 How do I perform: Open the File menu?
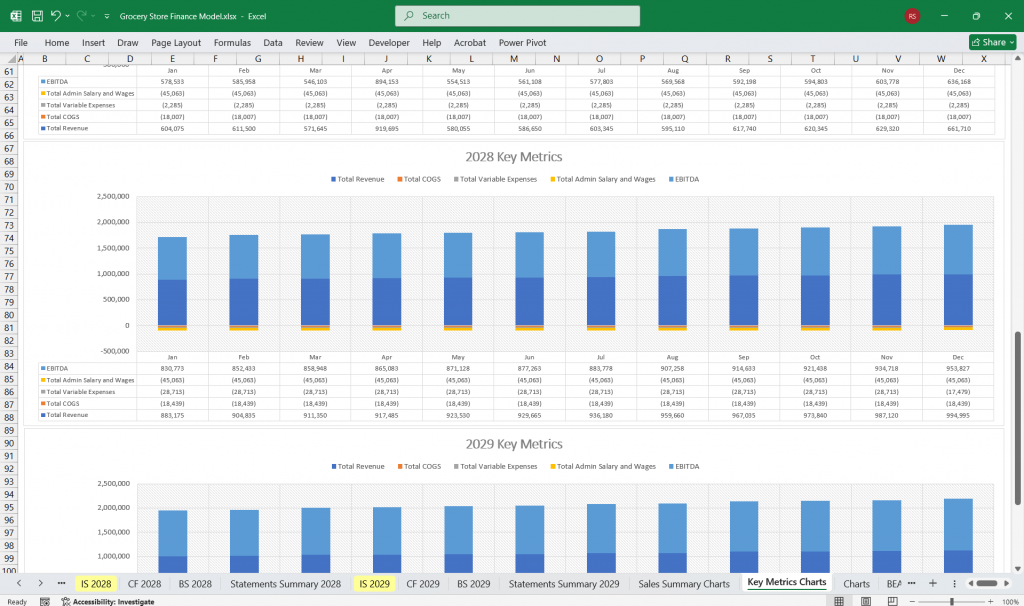pyautogui.click(x=20, y=42)
